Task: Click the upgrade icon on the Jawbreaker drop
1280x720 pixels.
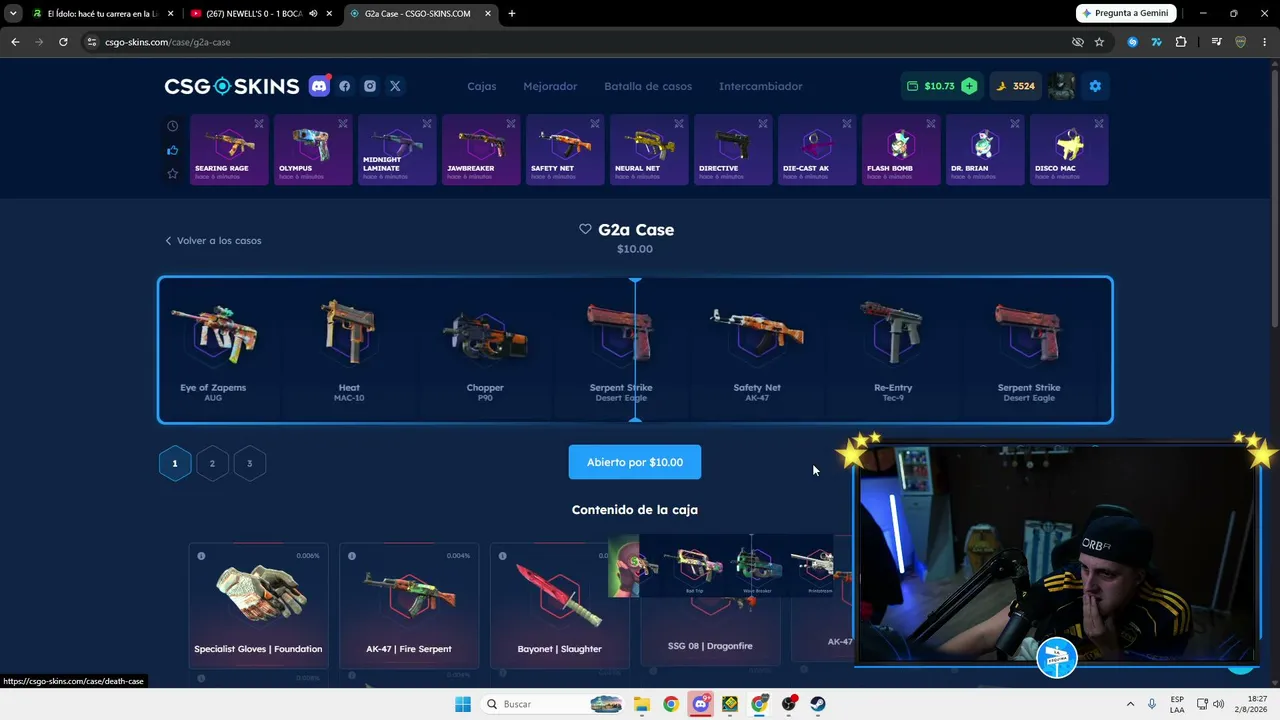Action: tap(511, 124)
